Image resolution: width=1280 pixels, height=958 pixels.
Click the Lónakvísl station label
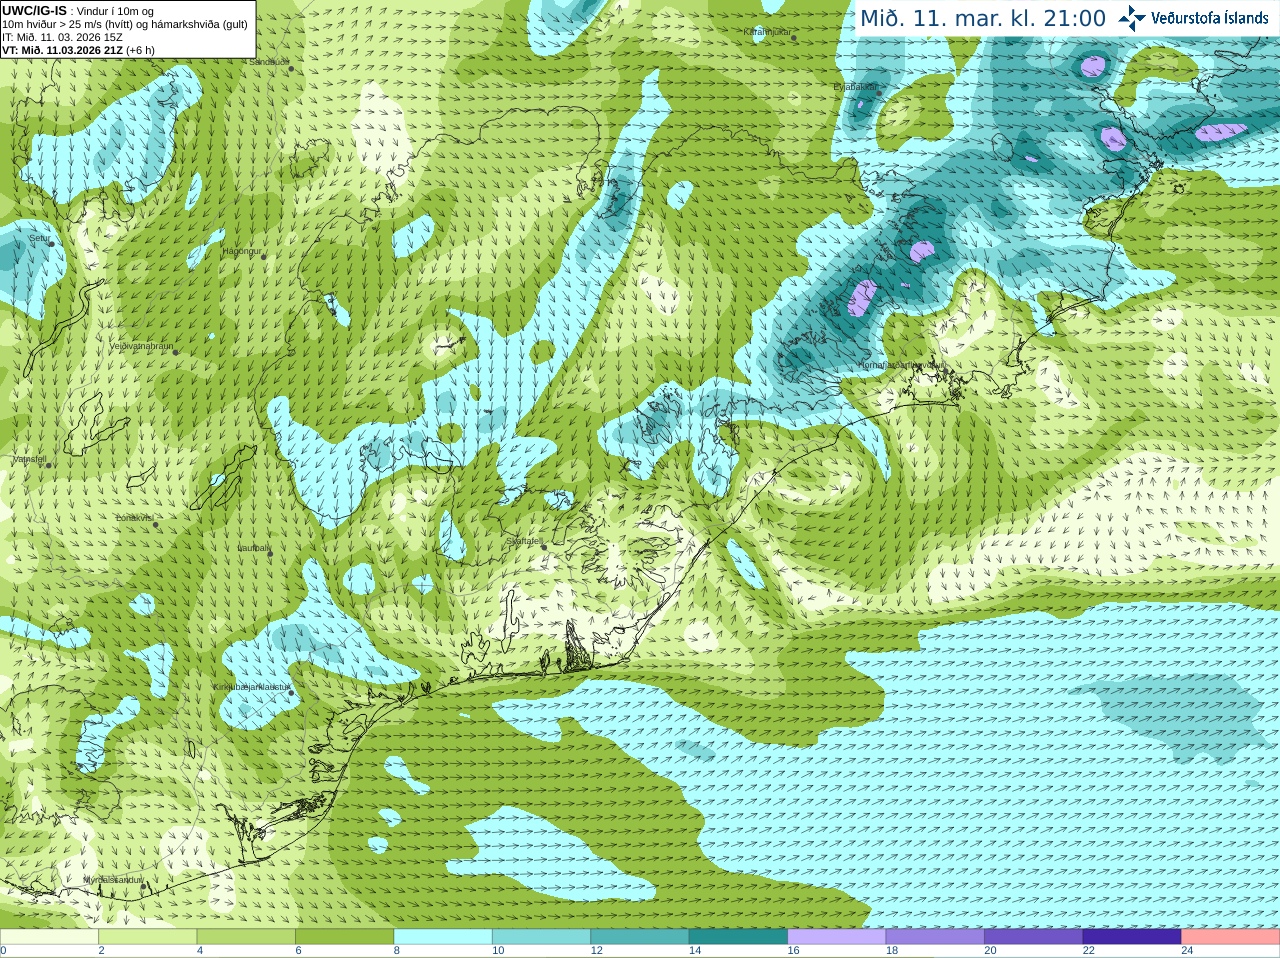point(135,518)
